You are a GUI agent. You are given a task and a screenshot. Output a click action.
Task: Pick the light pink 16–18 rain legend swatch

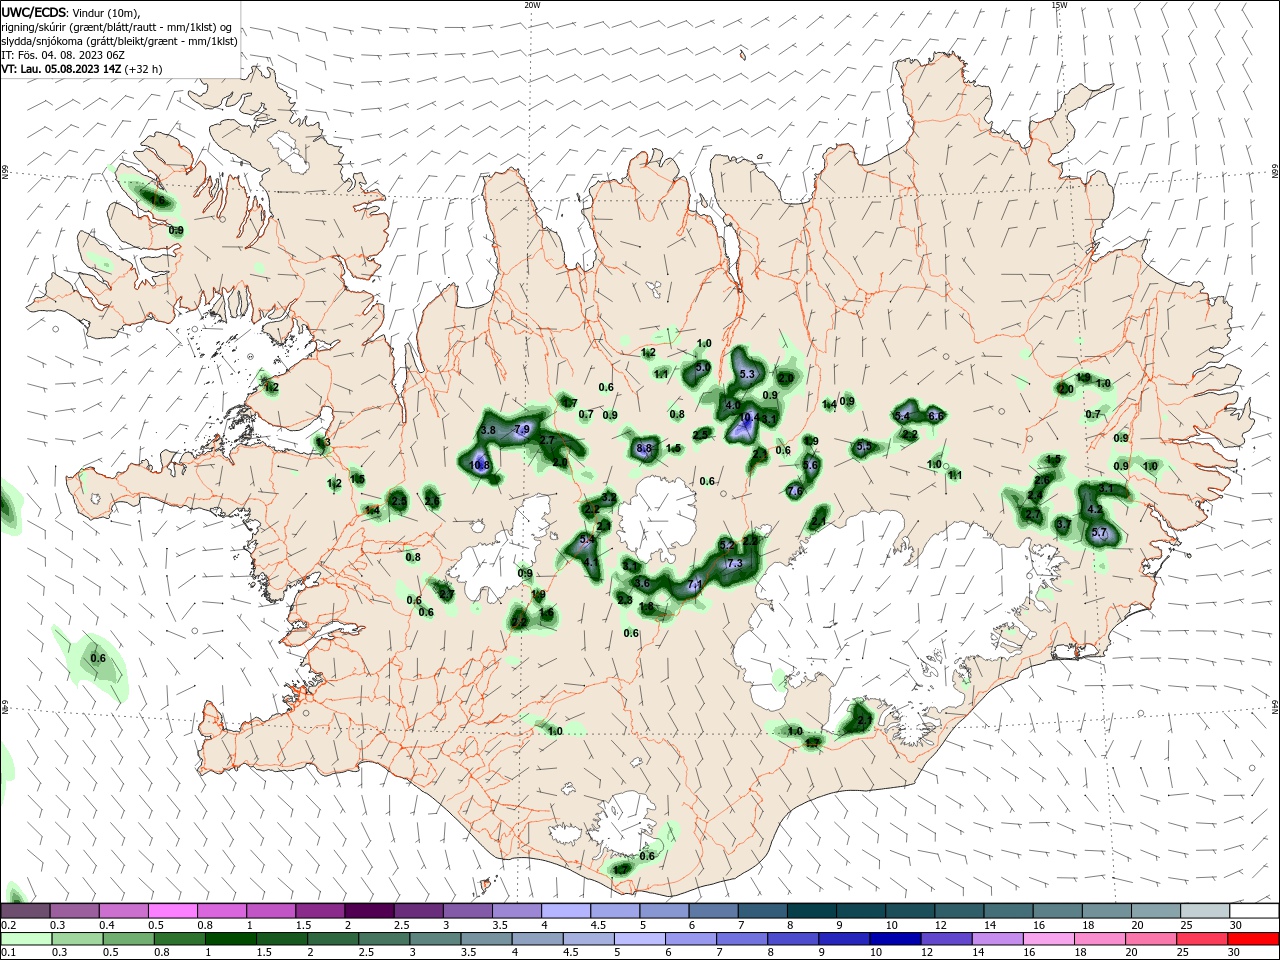(1049, 939)
